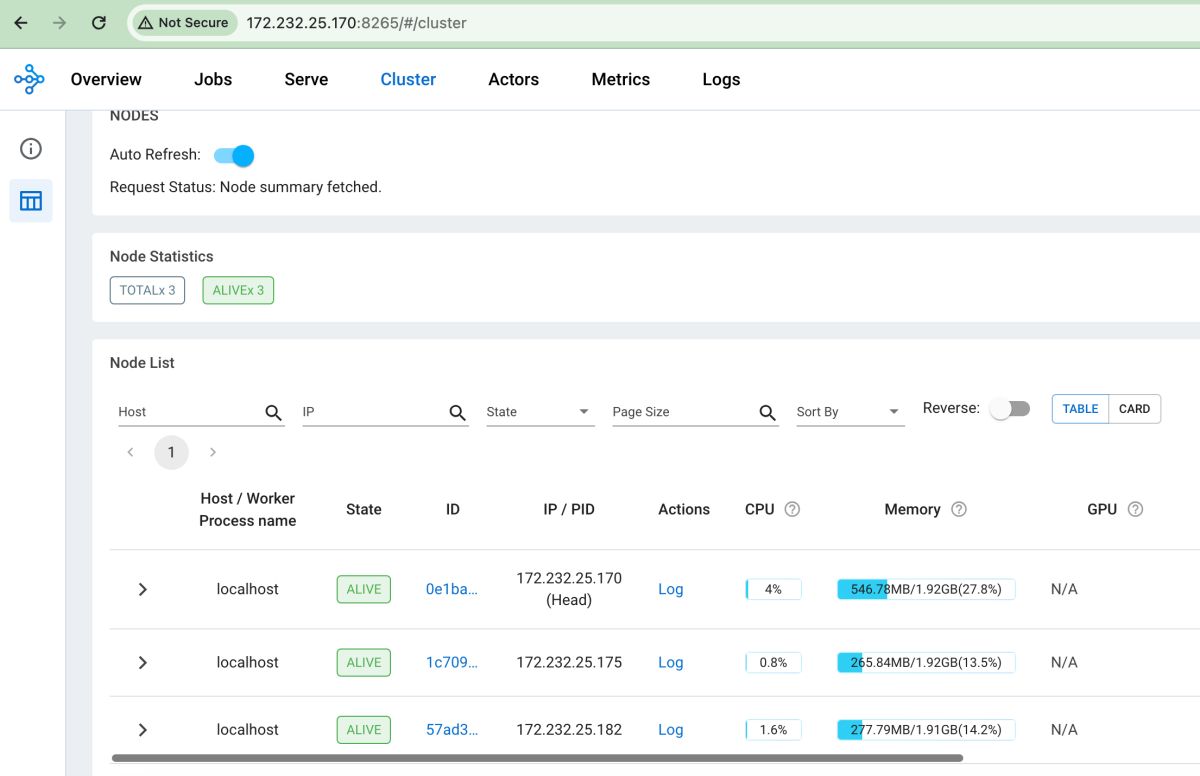Open the Sort By dropdown

click(x=850, y=412)
